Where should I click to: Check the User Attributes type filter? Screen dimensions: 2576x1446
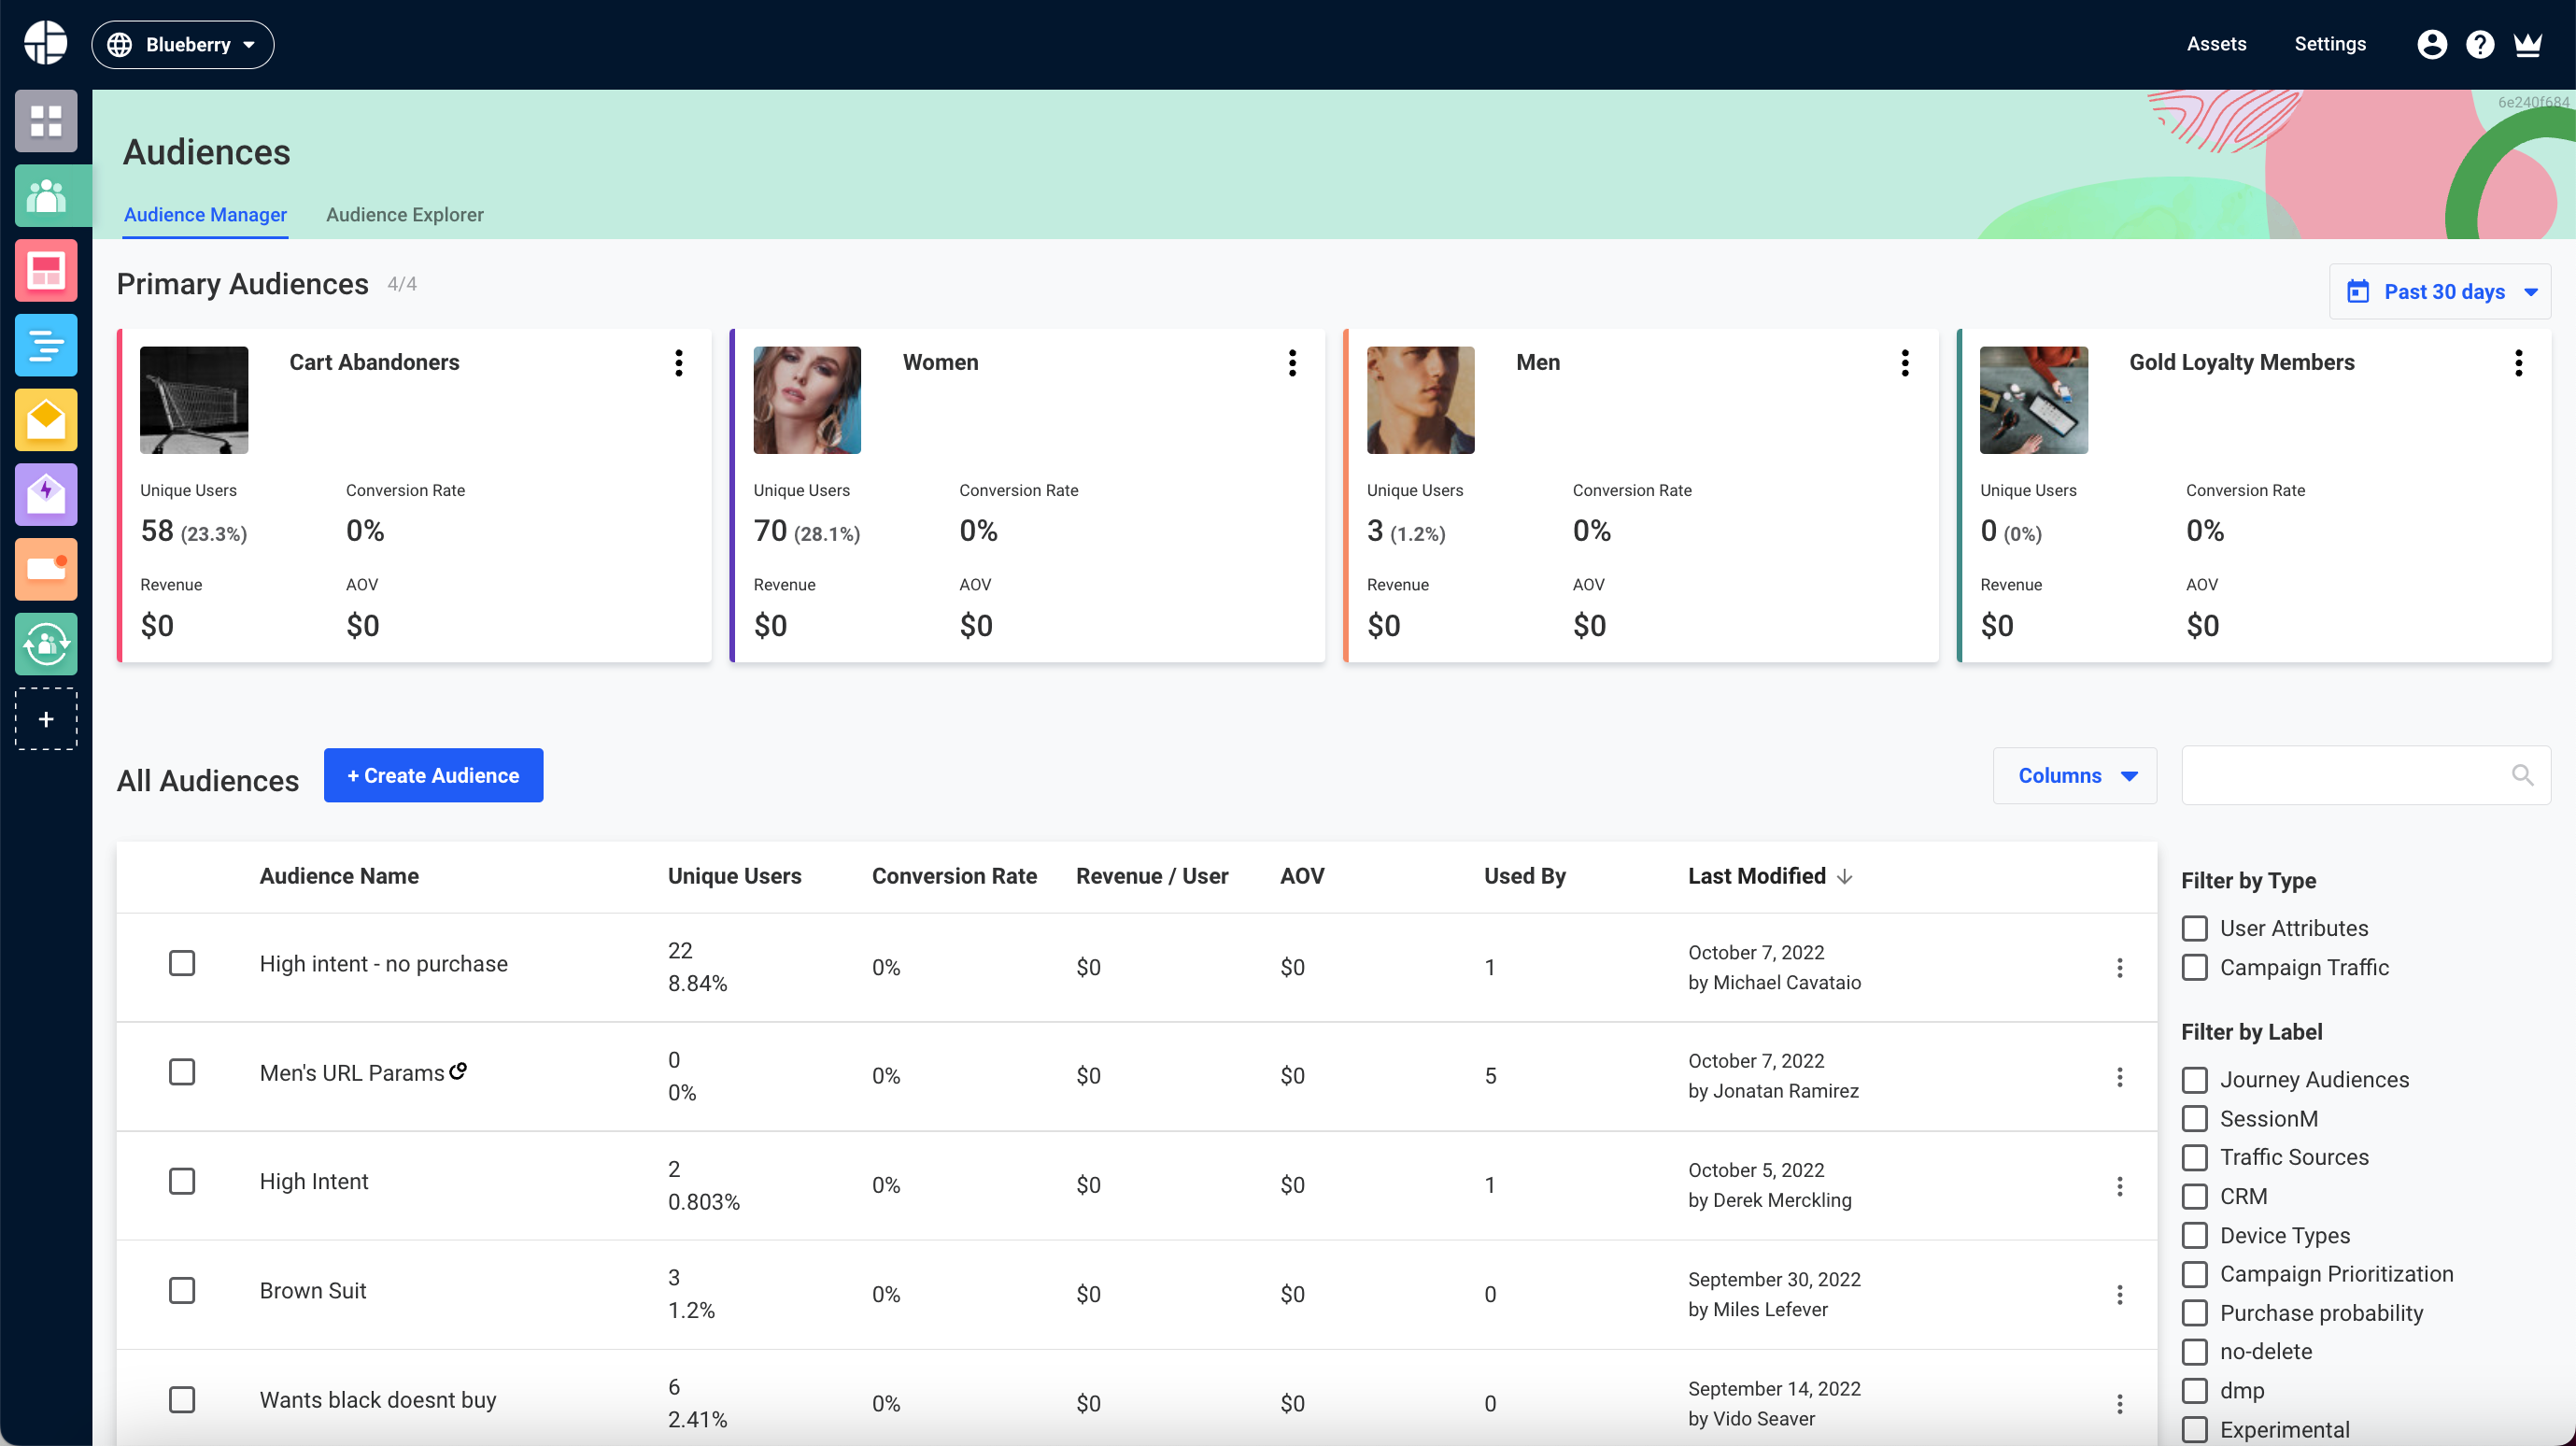pos(2195,928)
